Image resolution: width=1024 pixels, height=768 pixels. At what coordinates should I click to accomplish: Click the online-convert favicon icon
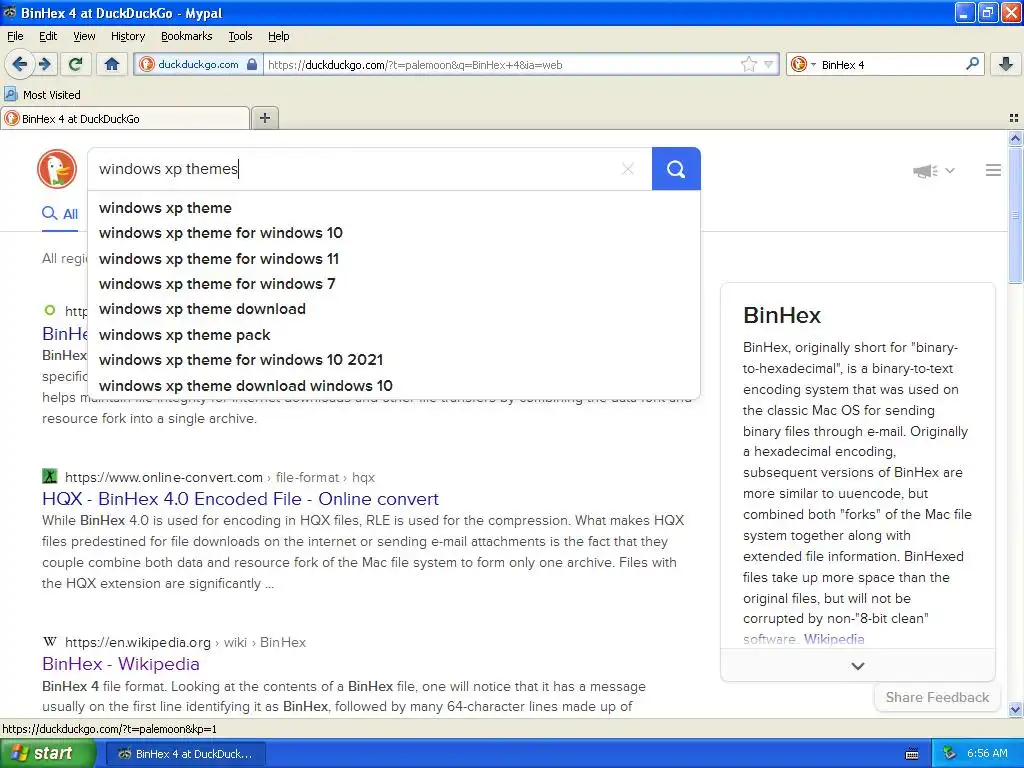coord(50,476)
